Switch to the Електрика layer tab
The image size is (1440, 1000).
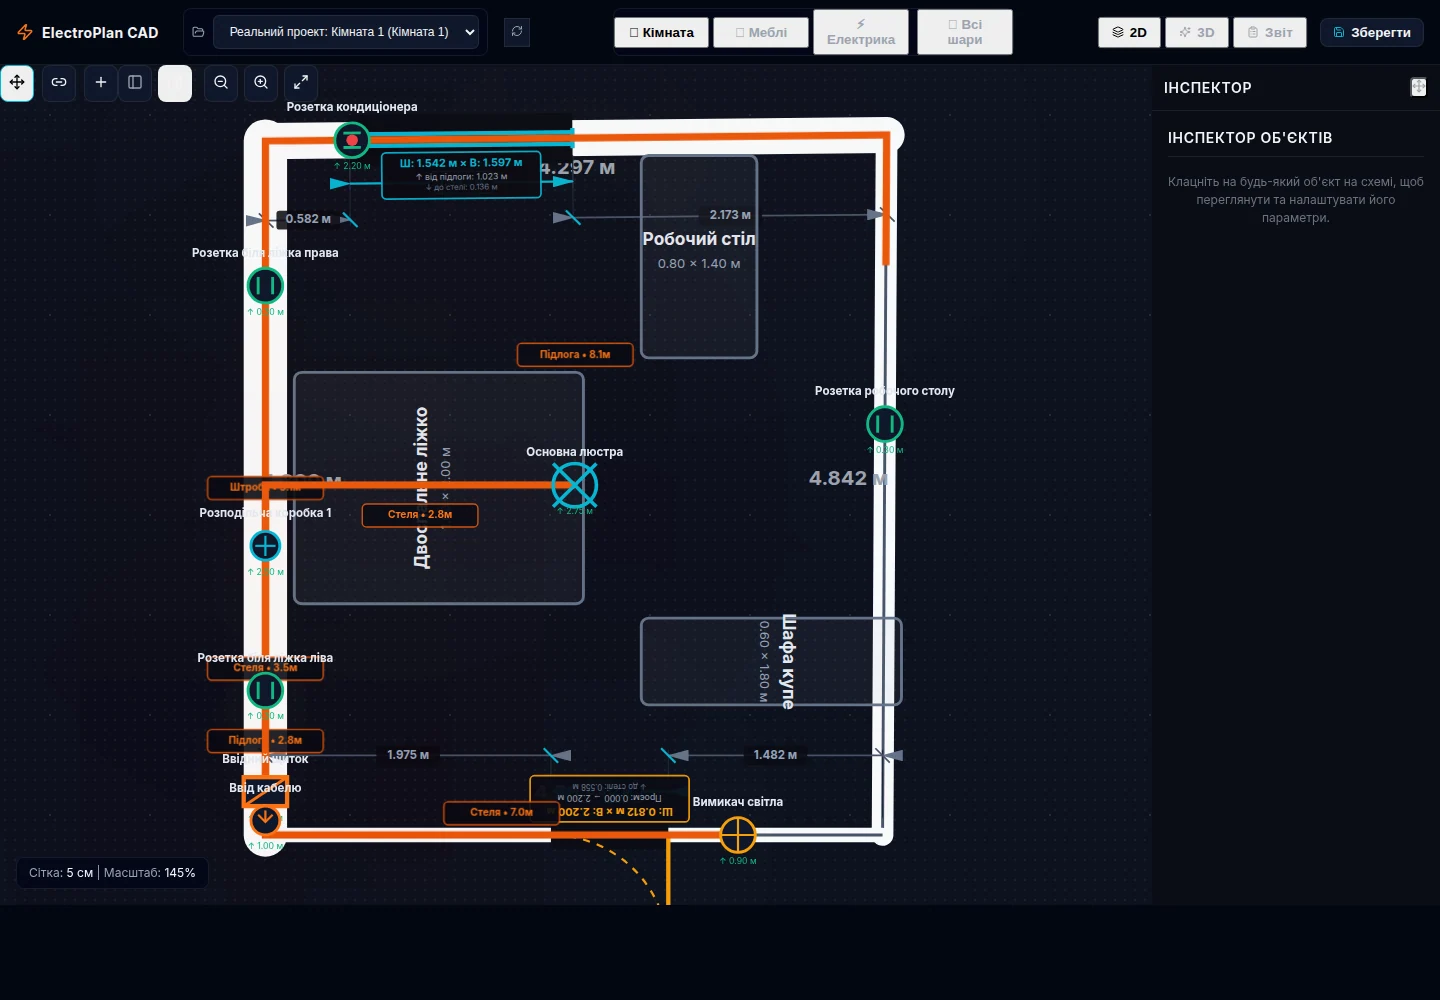pyautogui.click(x=861, y=32)
